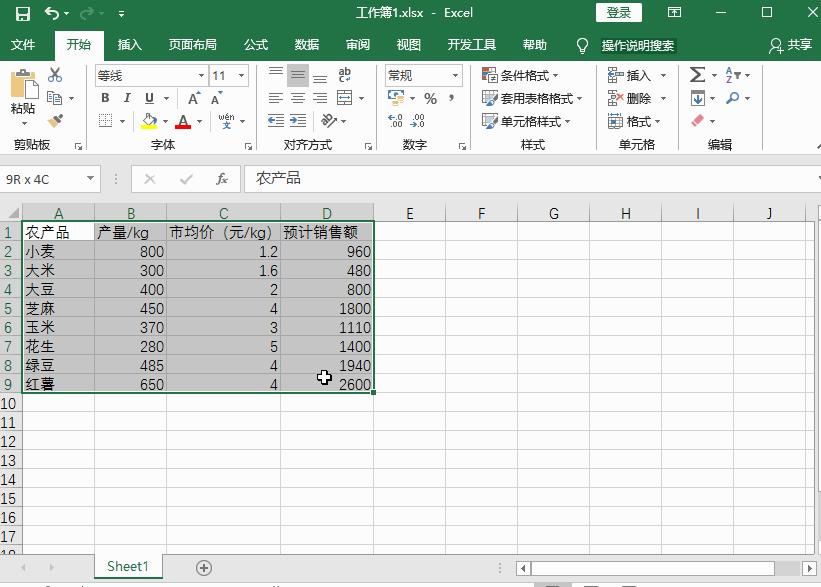Select the 套用表格格式 table style icon
The image size is (821, 587).
490,98
